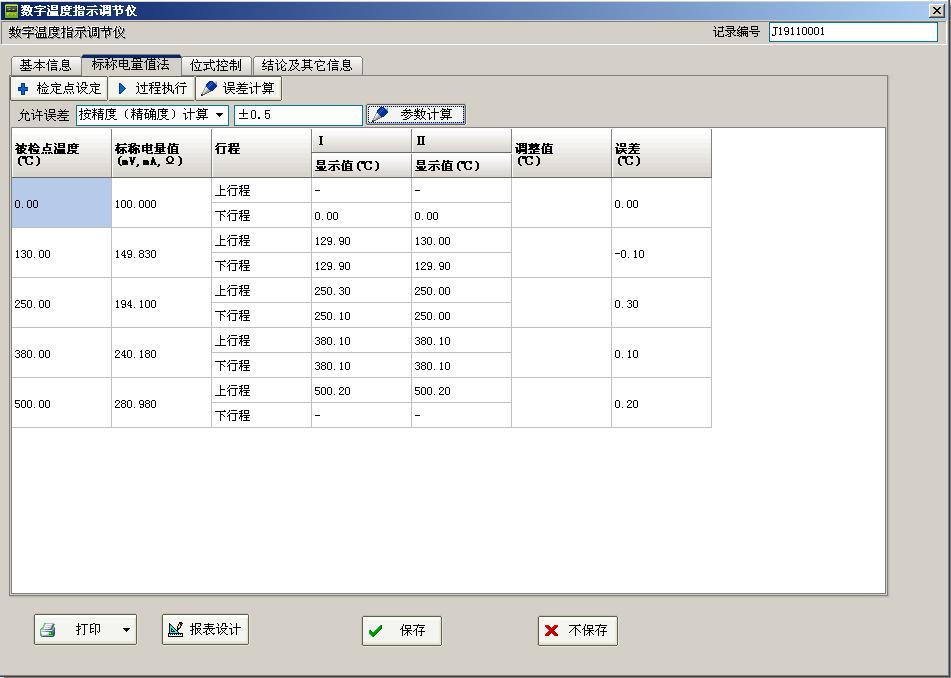Switch to the 基本信息 tab
Screen dimensions: 951x678
pyautogui.click(x=46, y=65)
